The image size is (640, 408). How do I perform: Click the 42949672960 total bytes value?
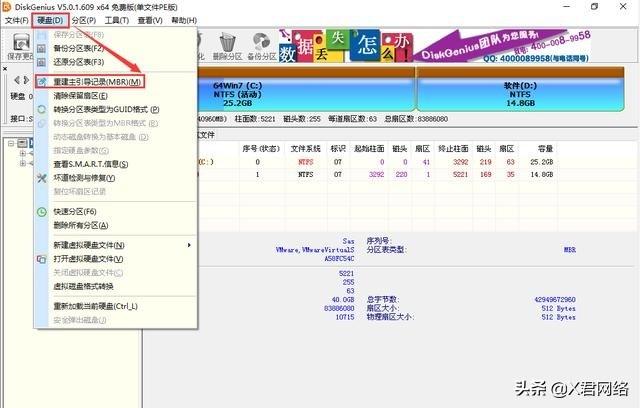555,299
